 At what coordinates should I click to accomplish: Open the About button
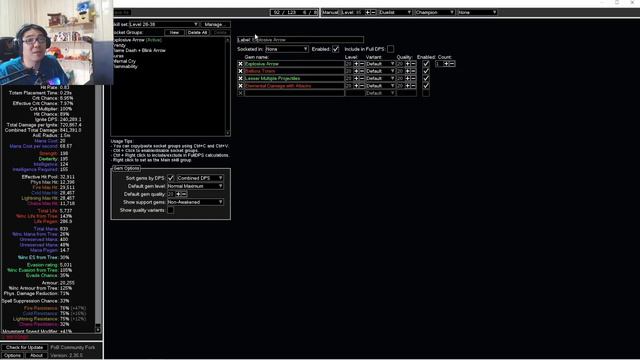coord(36,355)
